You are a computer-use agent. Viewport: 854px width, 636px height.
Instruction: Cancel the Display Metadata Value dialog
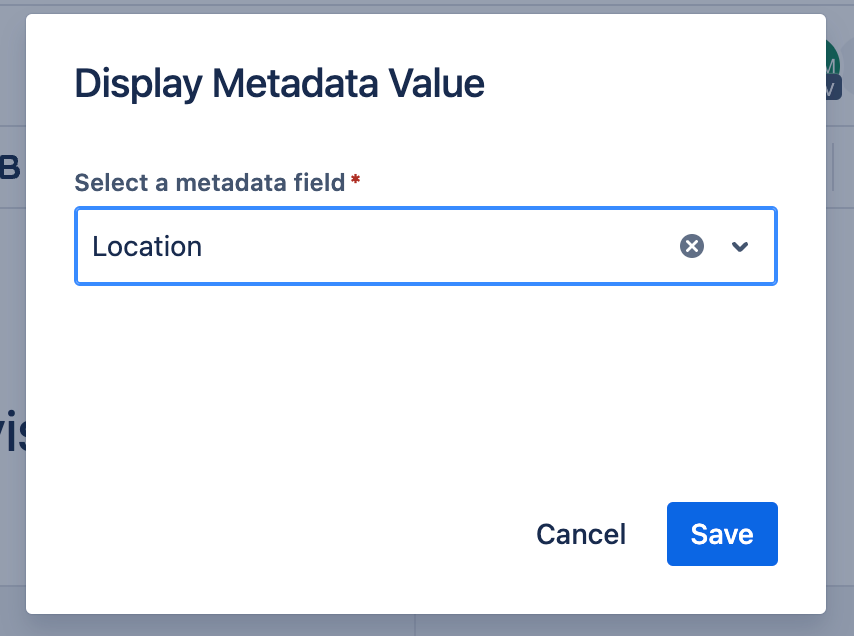pyautogui.click(x=581, y=534)
